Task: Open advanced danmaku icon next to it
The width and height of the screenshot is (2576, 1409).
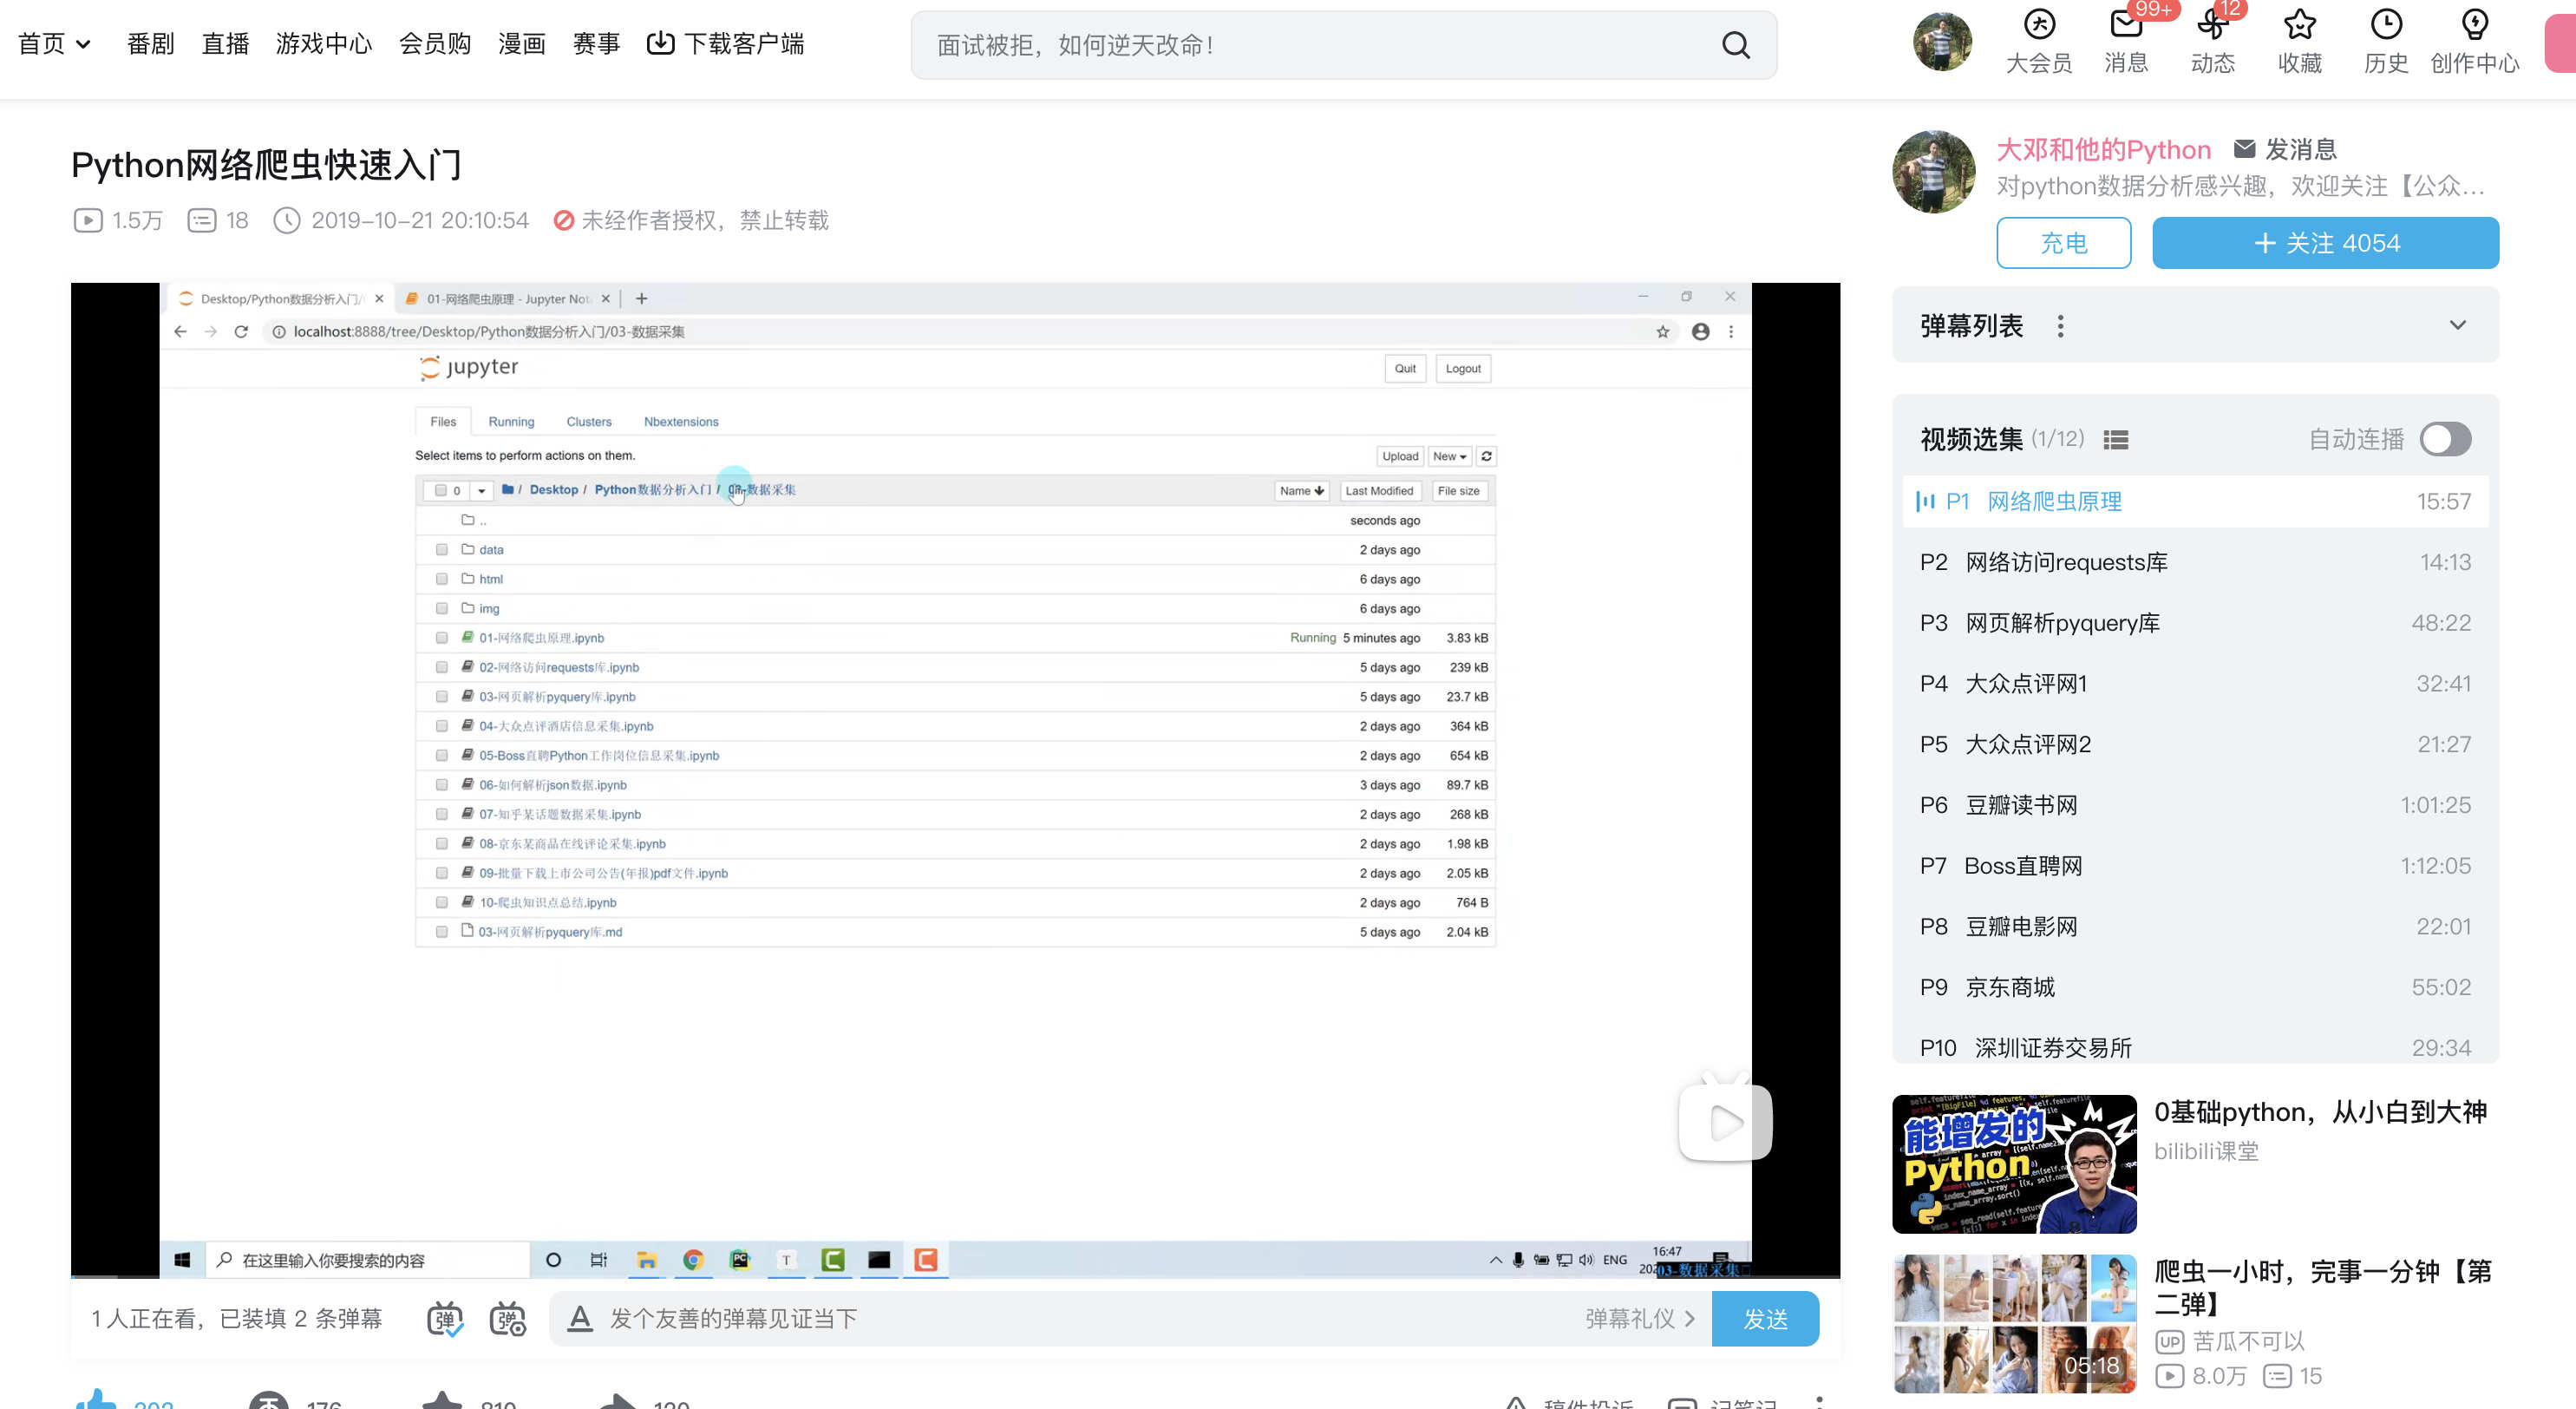Action: coord(507,1318)
